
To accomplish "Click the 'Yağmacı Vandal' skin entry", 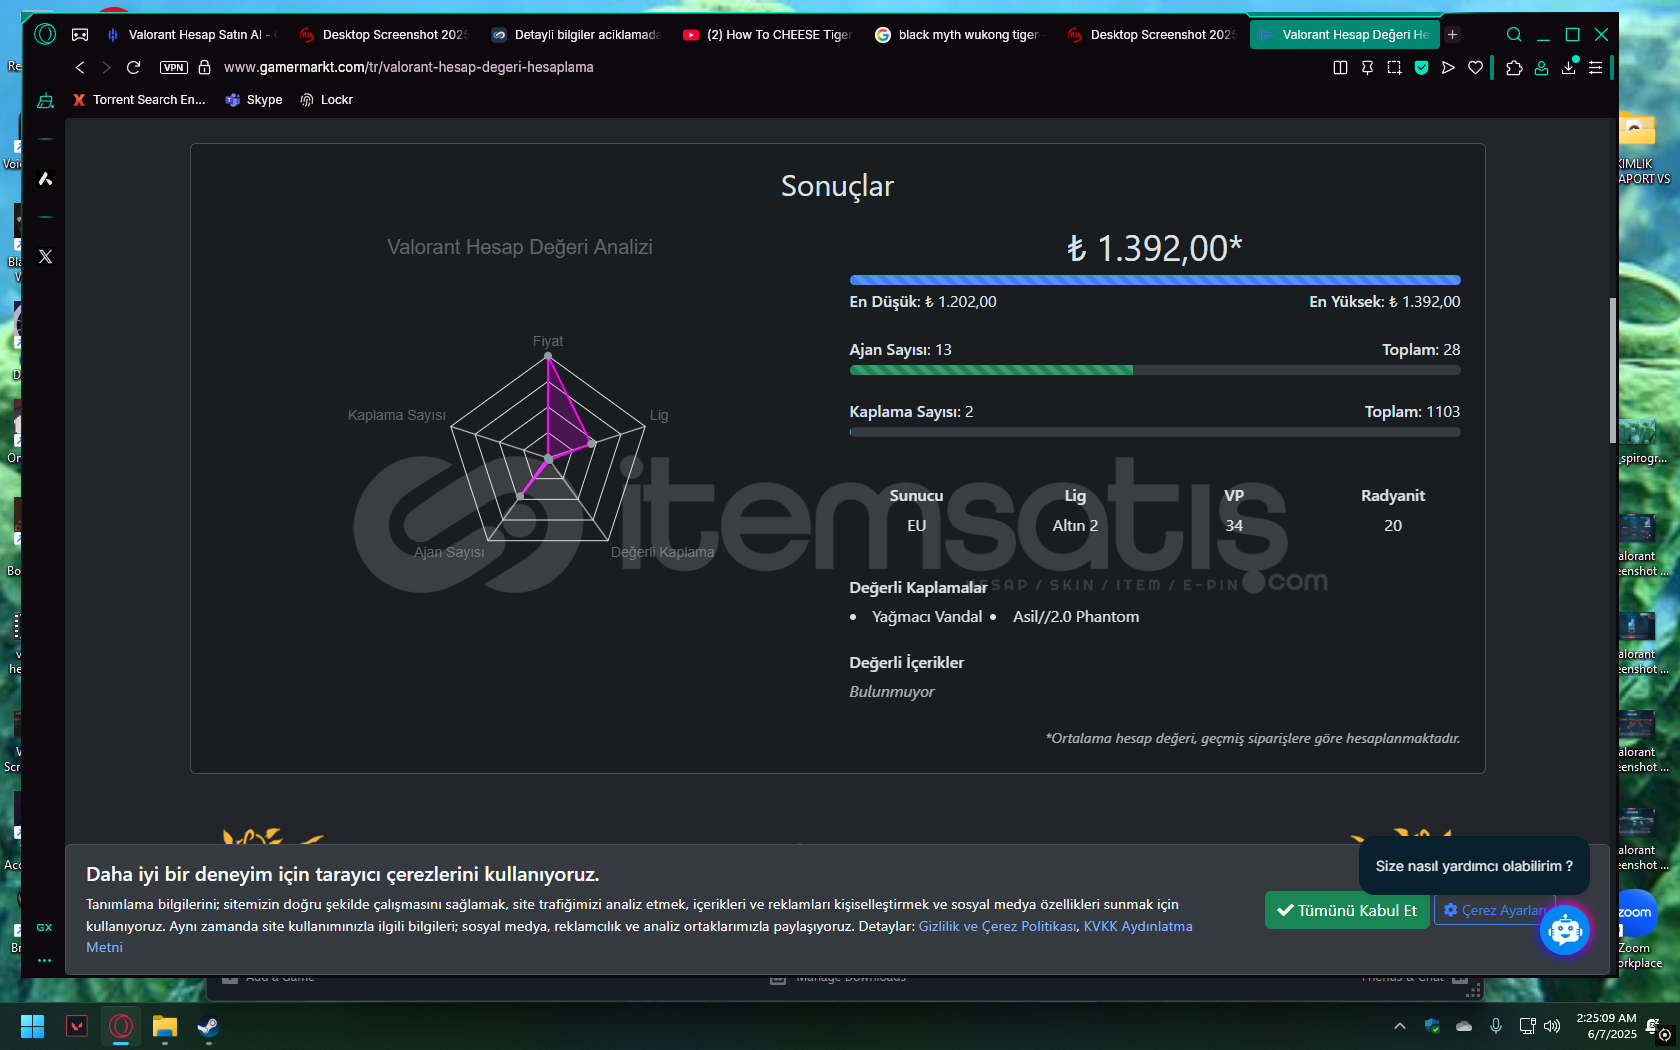I will coord(927,617).
